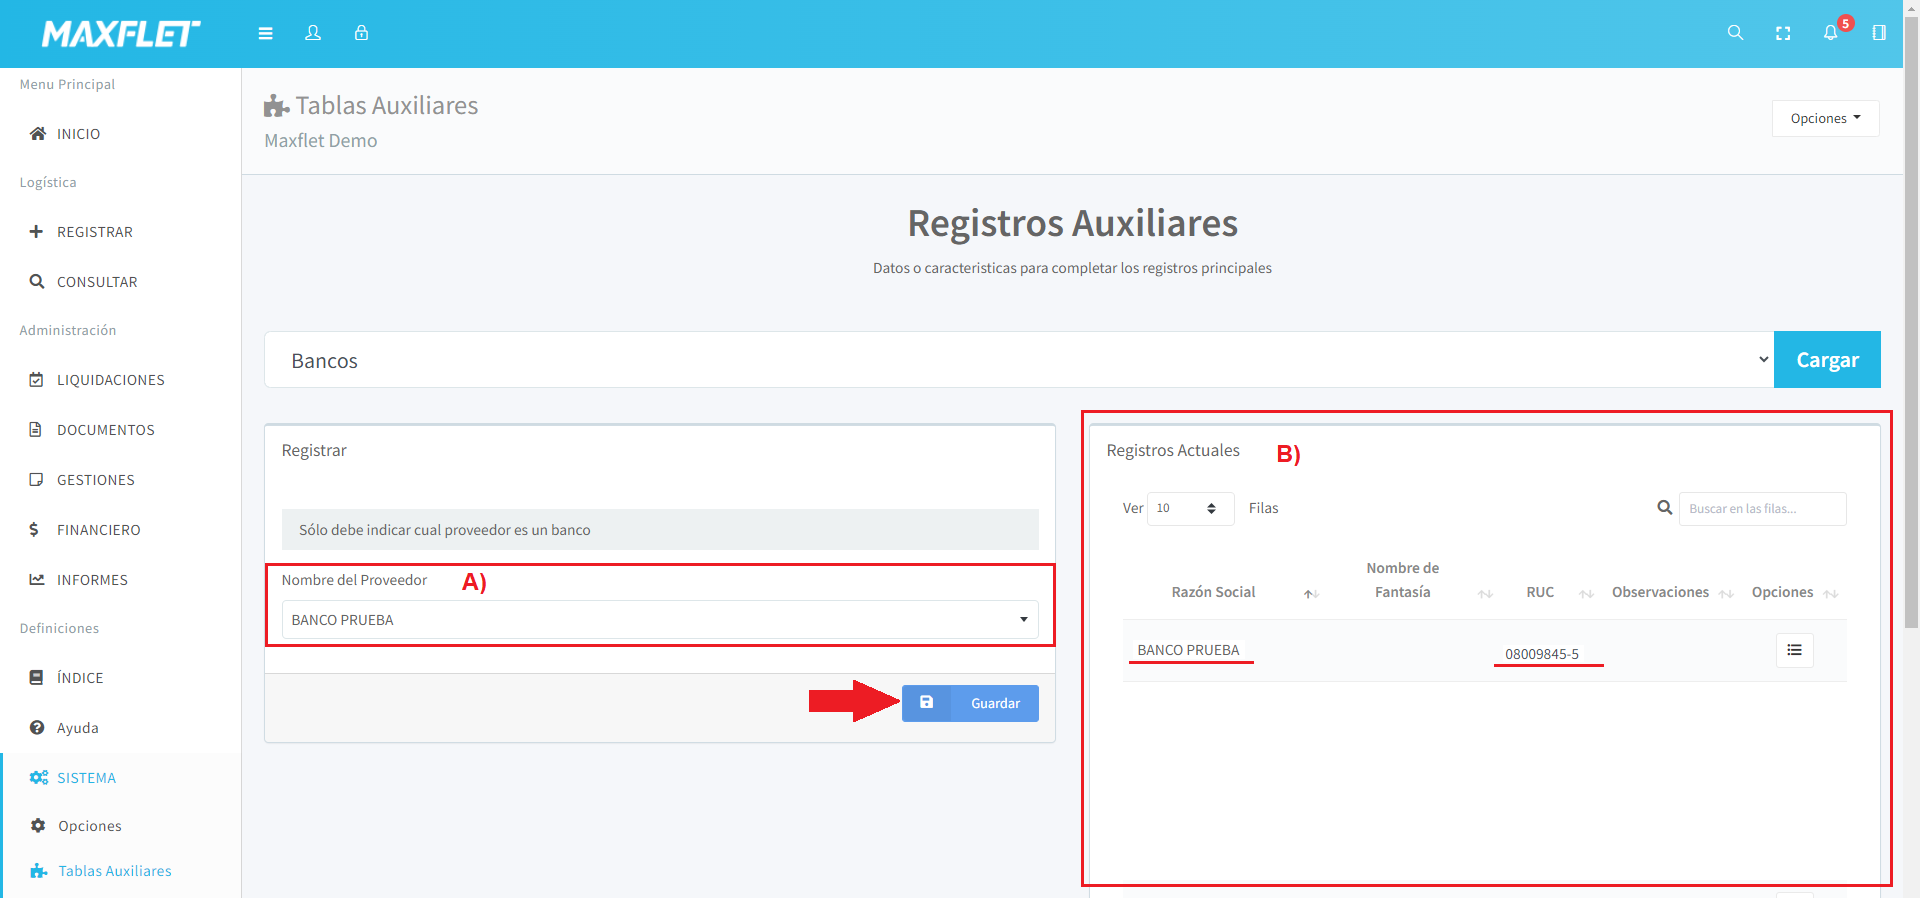
Task: Open the right side panel icon
Action: point(1879,33)
